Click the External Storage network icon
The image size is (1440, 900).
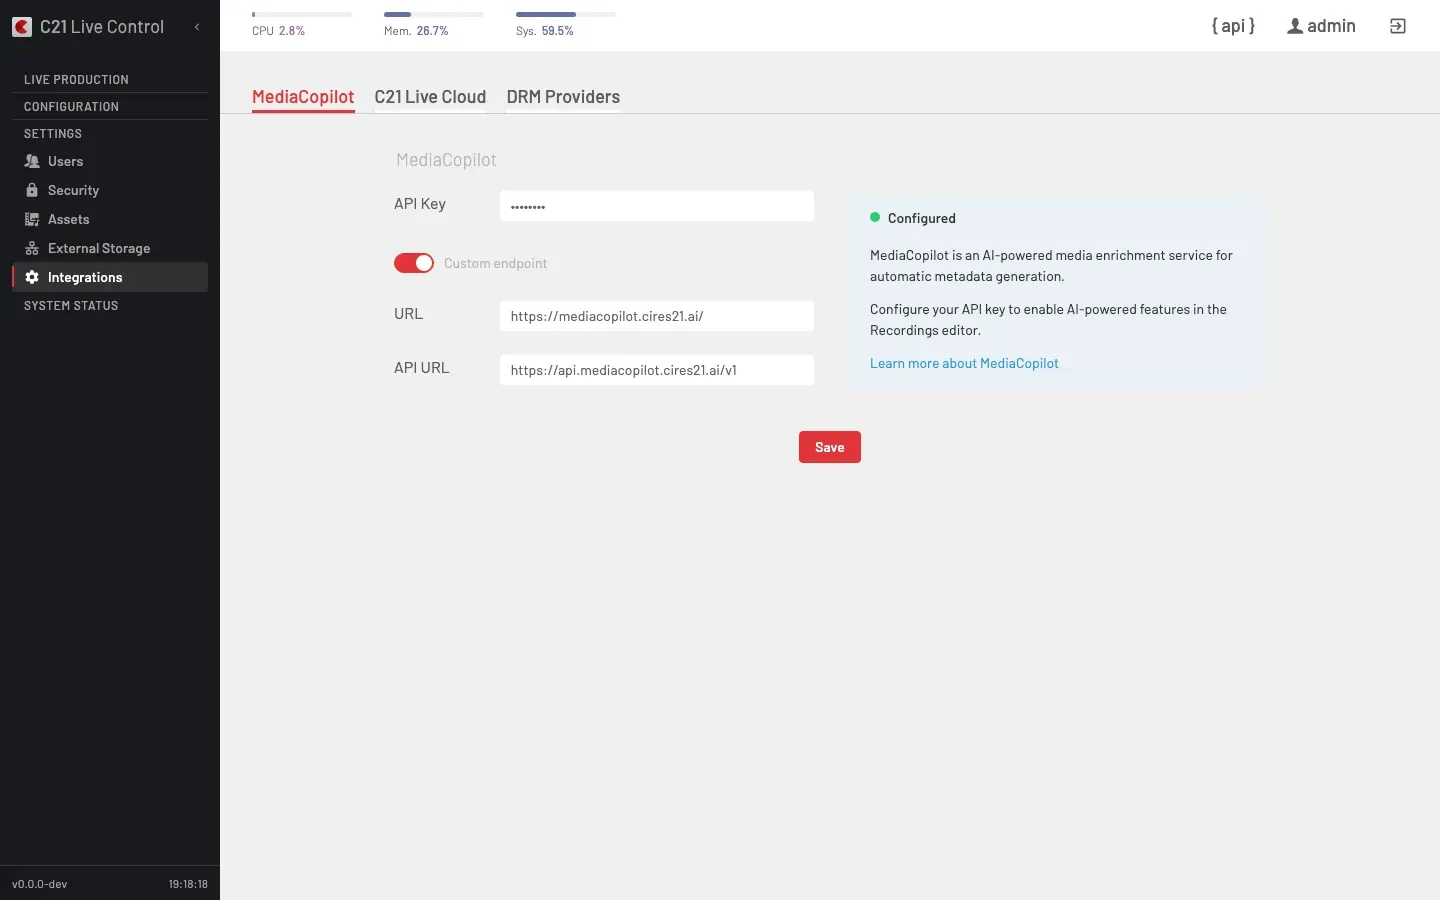(x=32, y=248)
